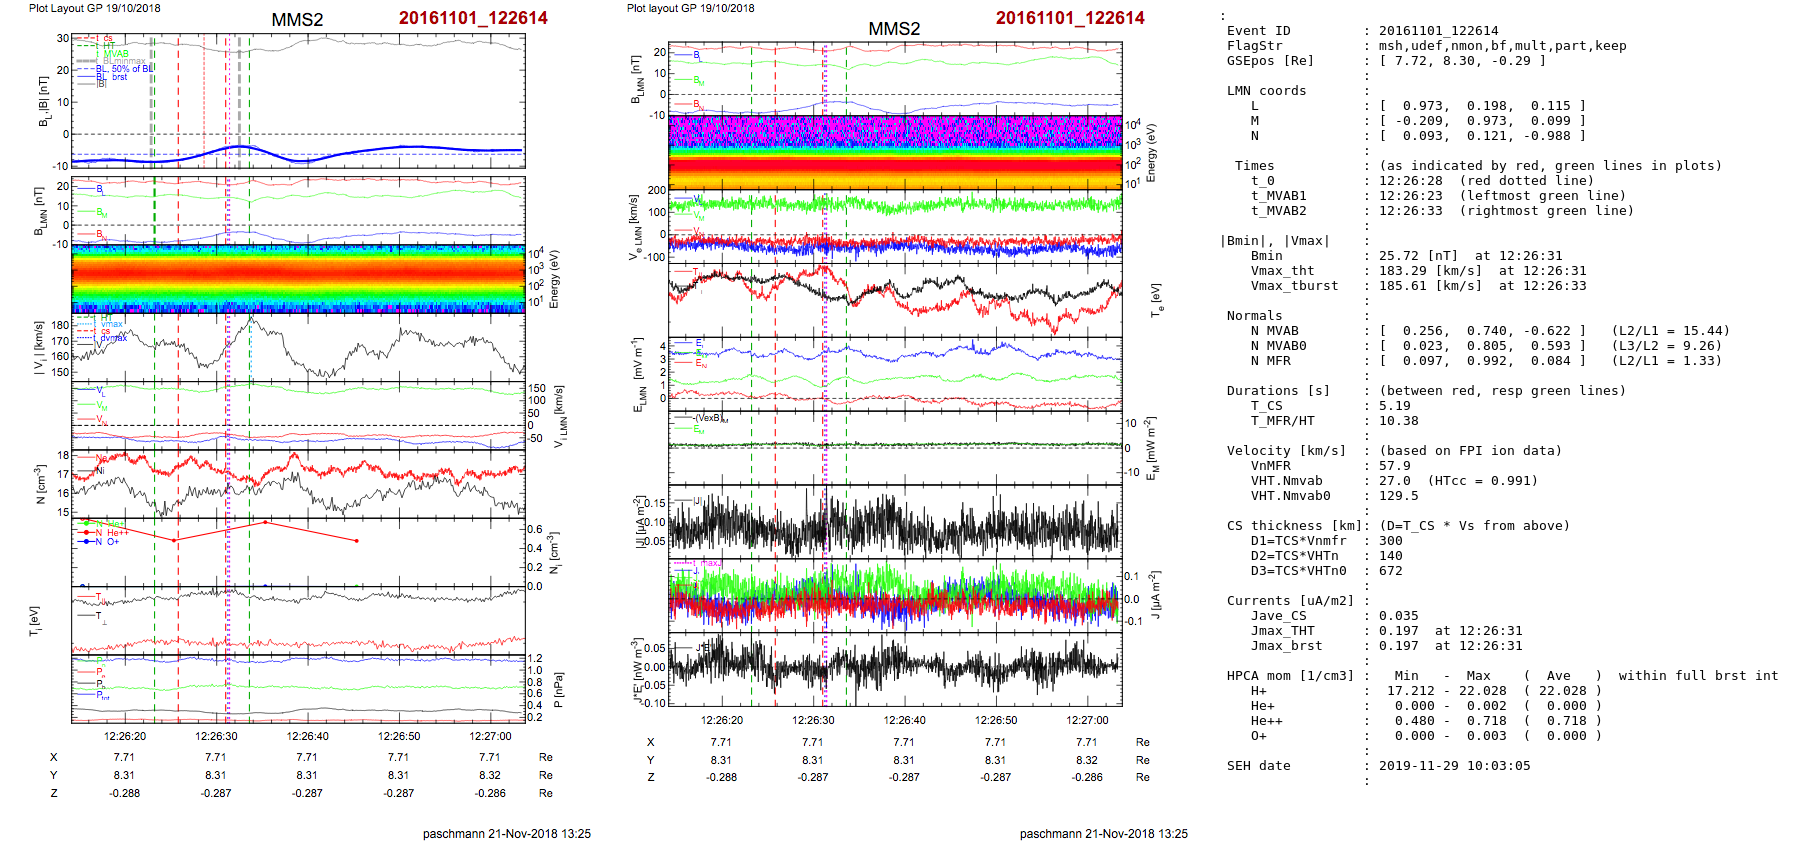Click the electron energy spectrogram in right plot
This screenshot has height=841, width=1804.
895,150
